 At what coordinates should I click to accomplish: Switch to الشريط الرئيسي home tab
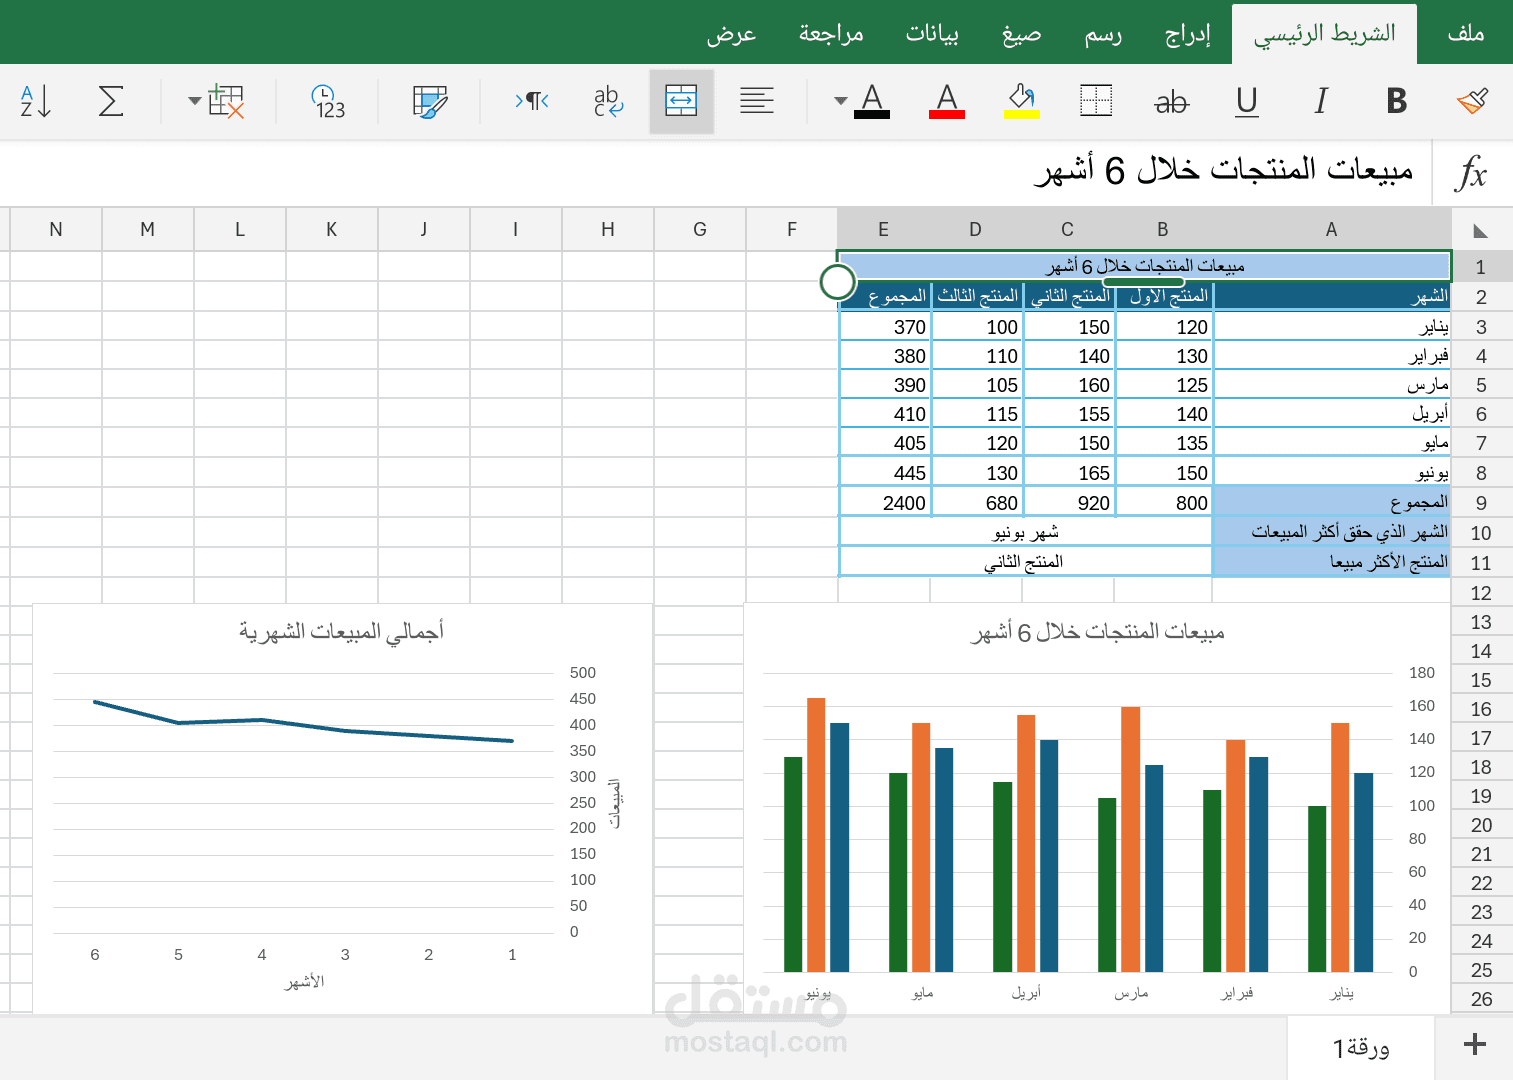1325,34
